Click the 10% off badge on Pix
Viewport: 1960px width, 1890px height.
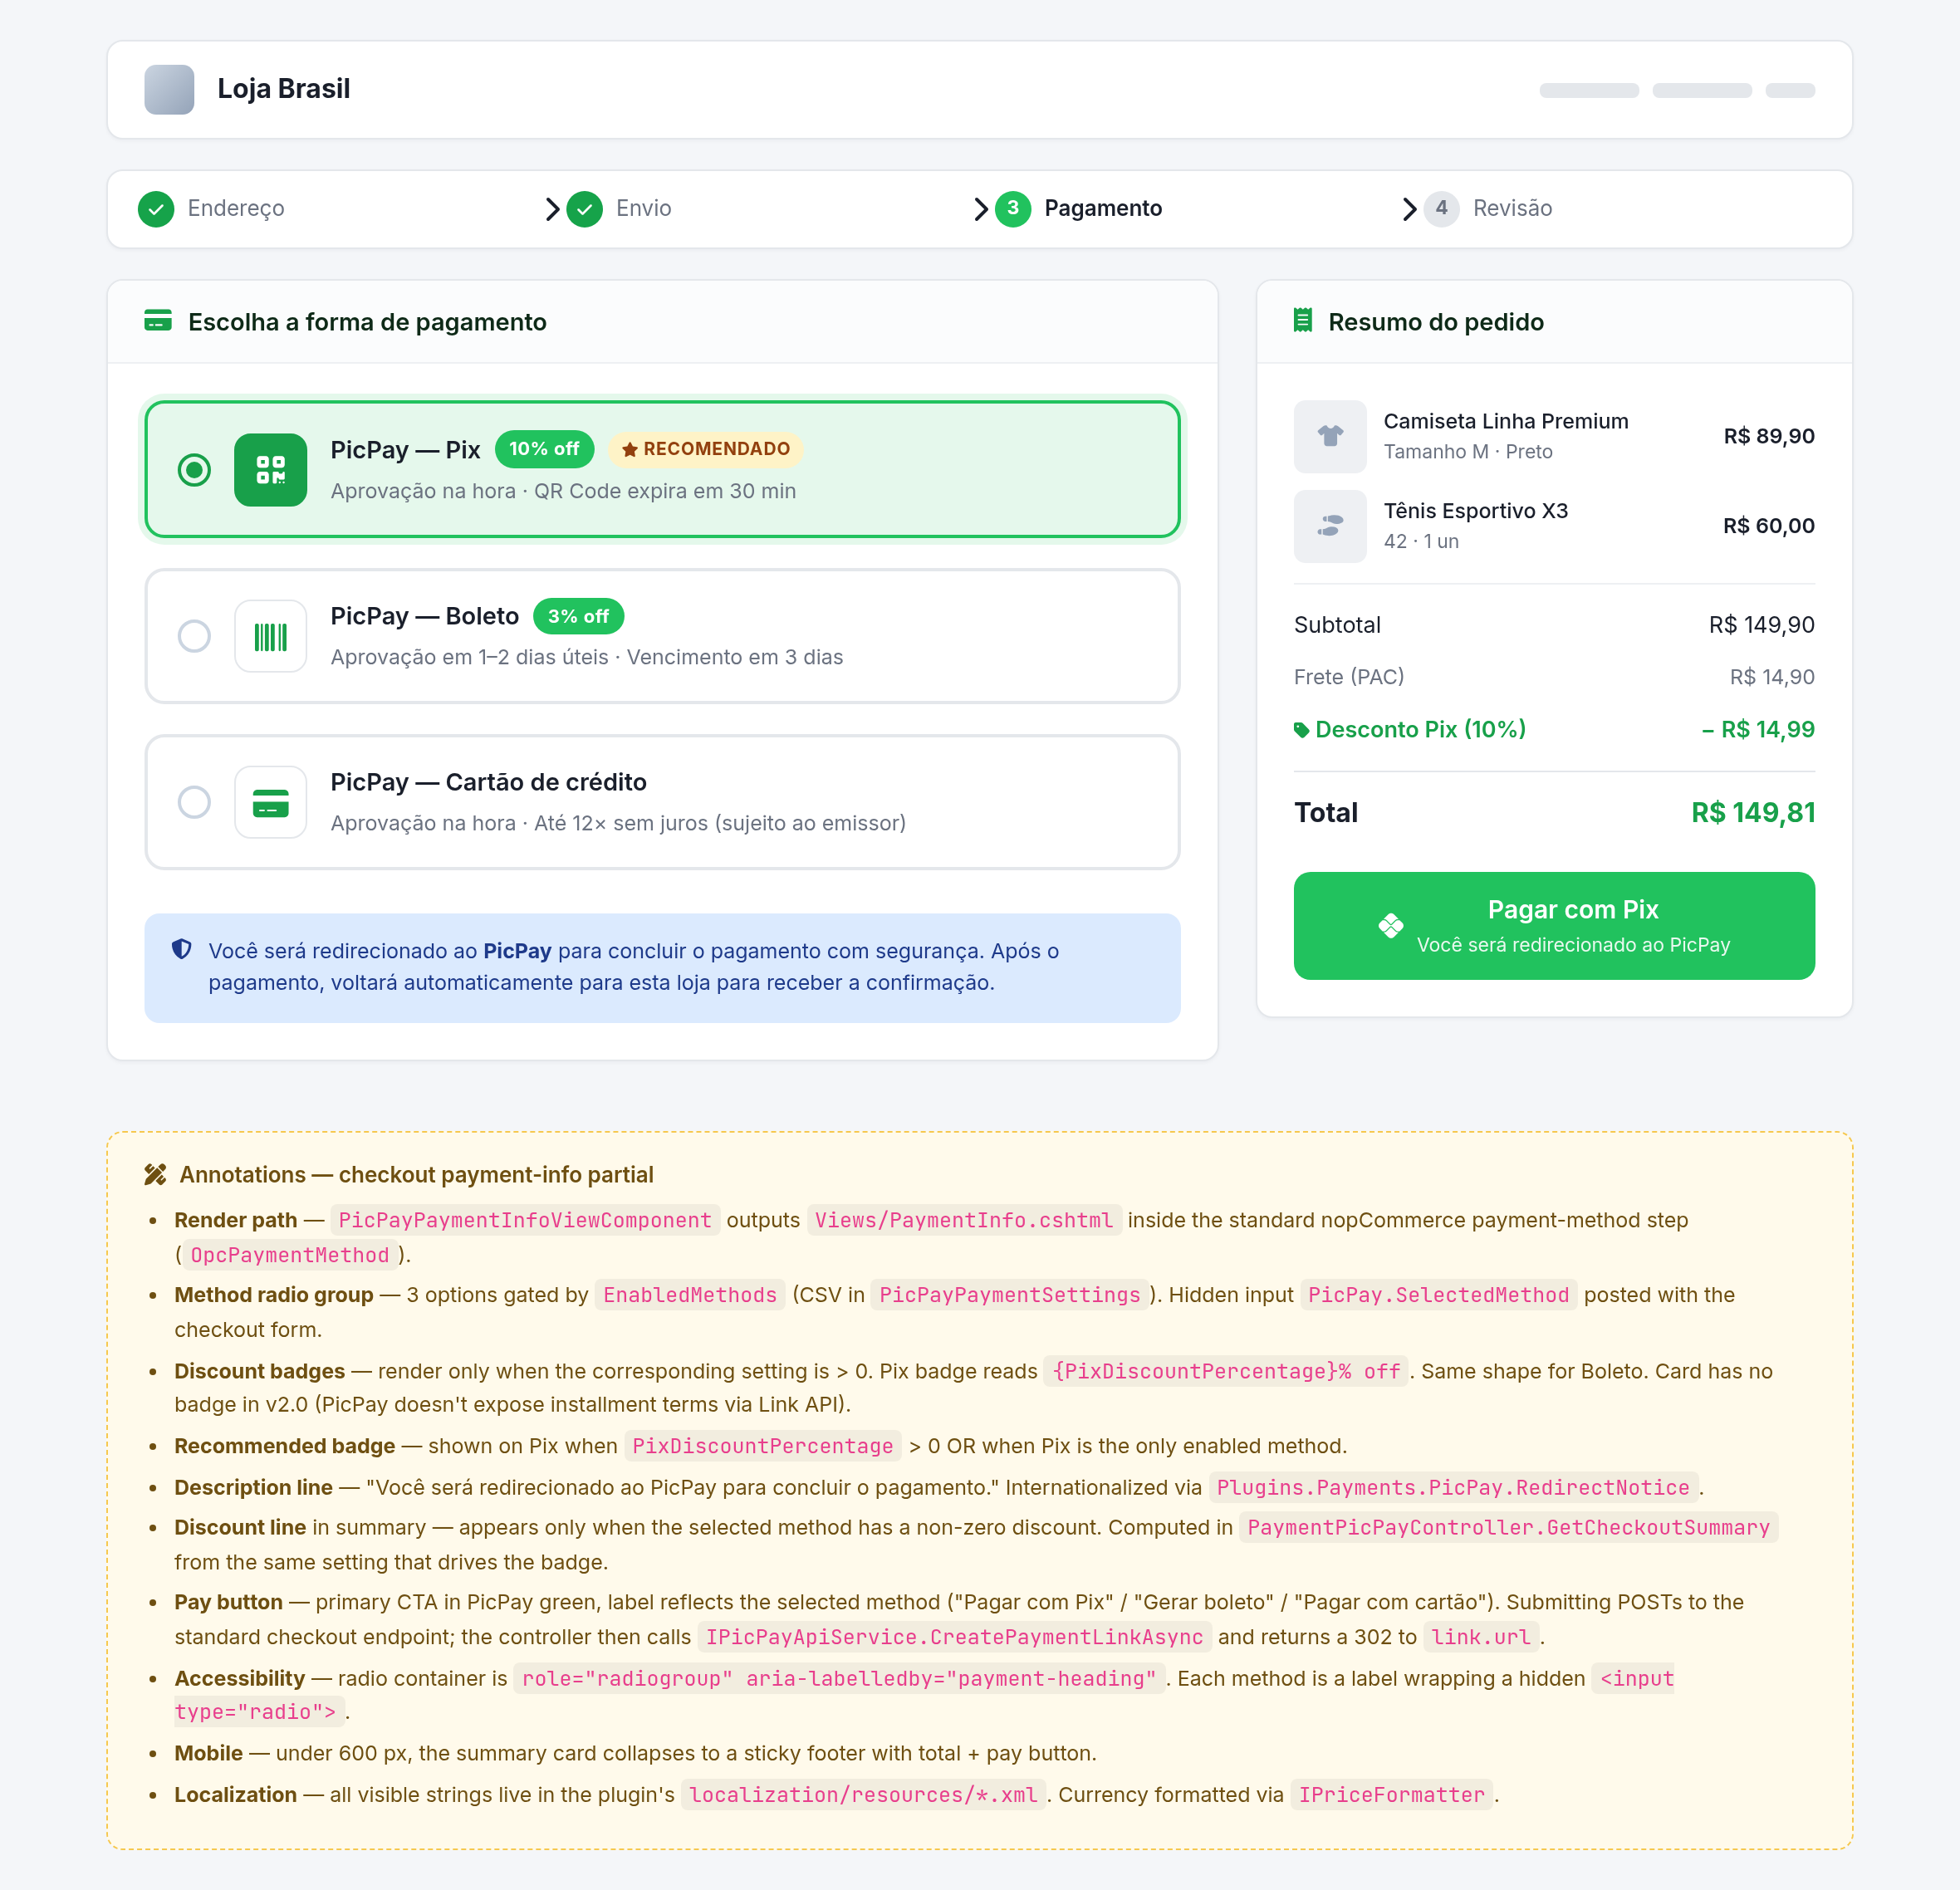[x=544, y=449]
